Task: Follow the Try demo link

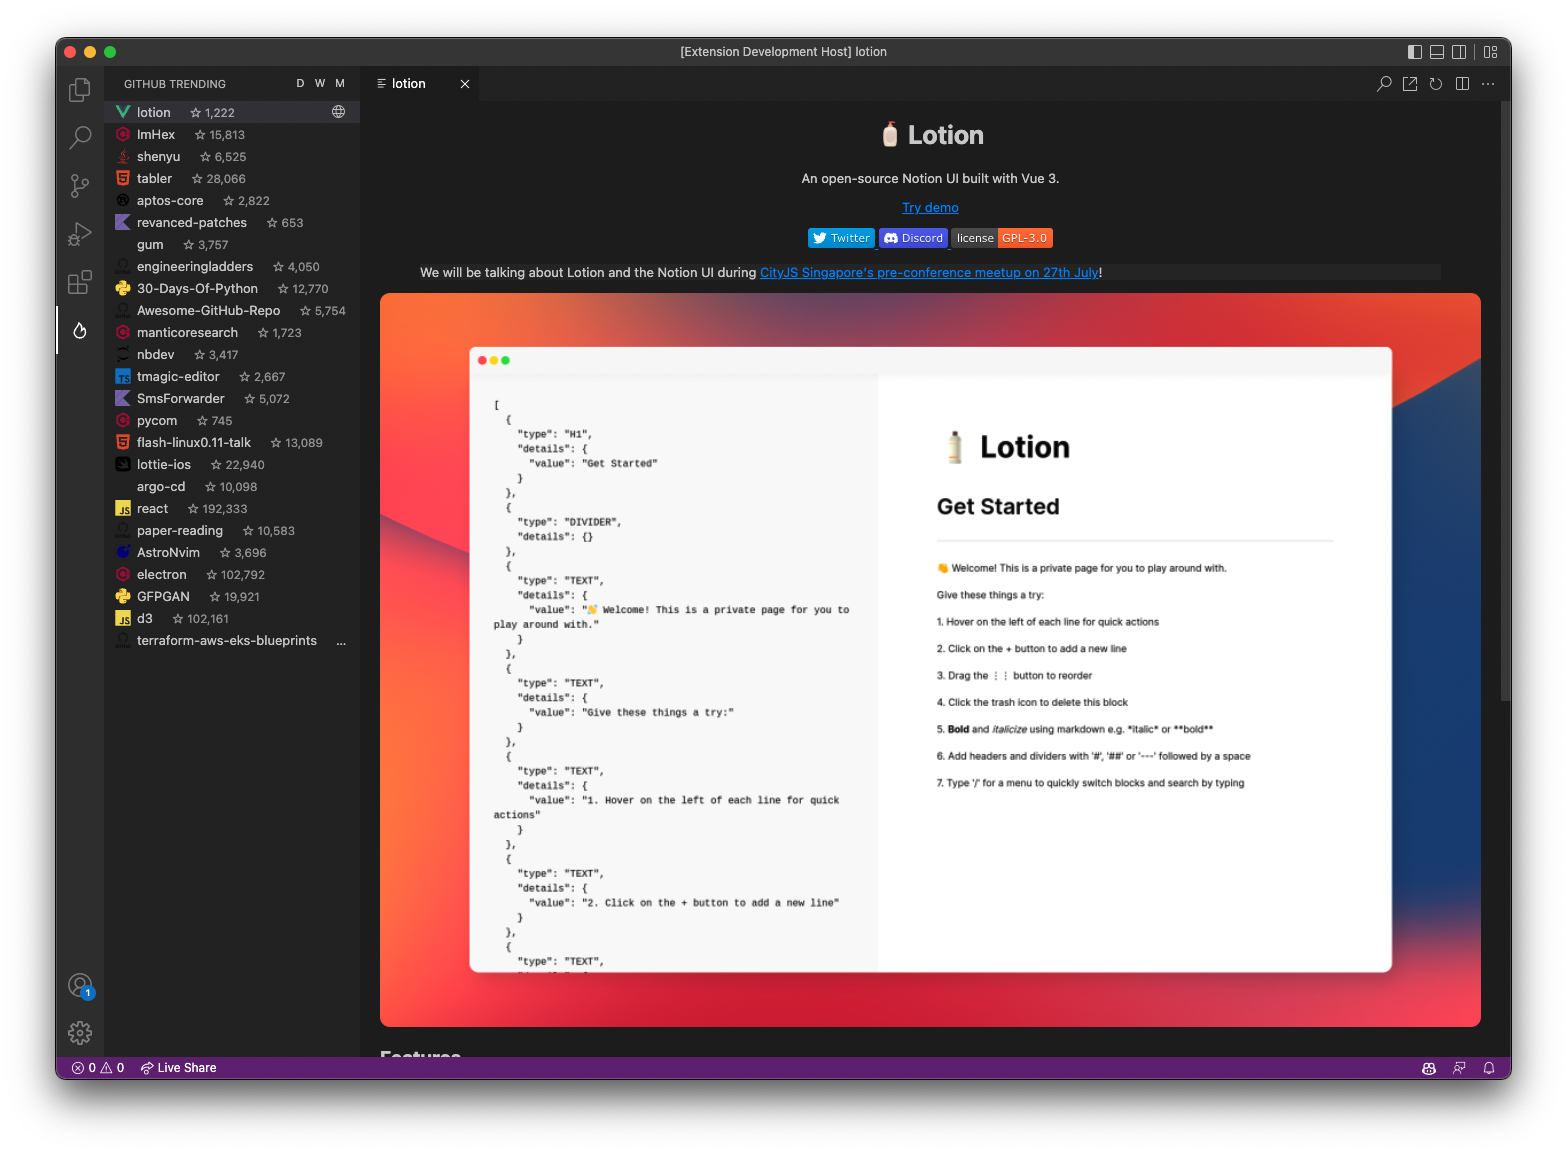Action: coord(930,208)
